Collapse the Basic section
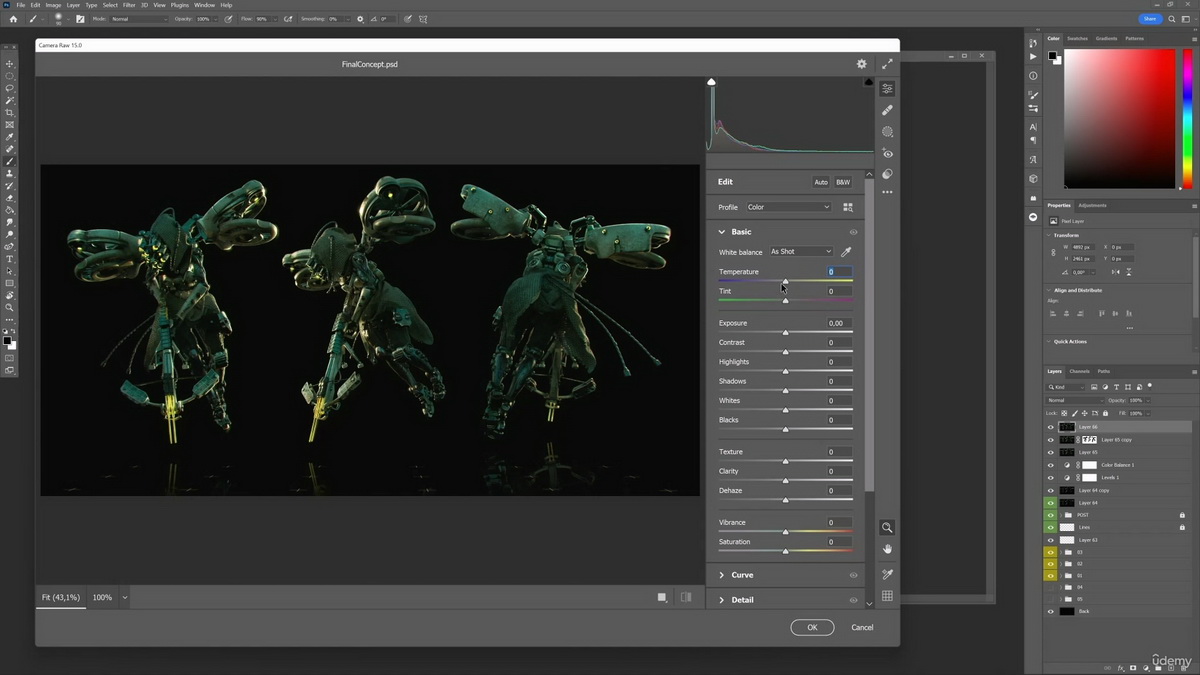The image size is (1200, 675). tap(722, 232)
